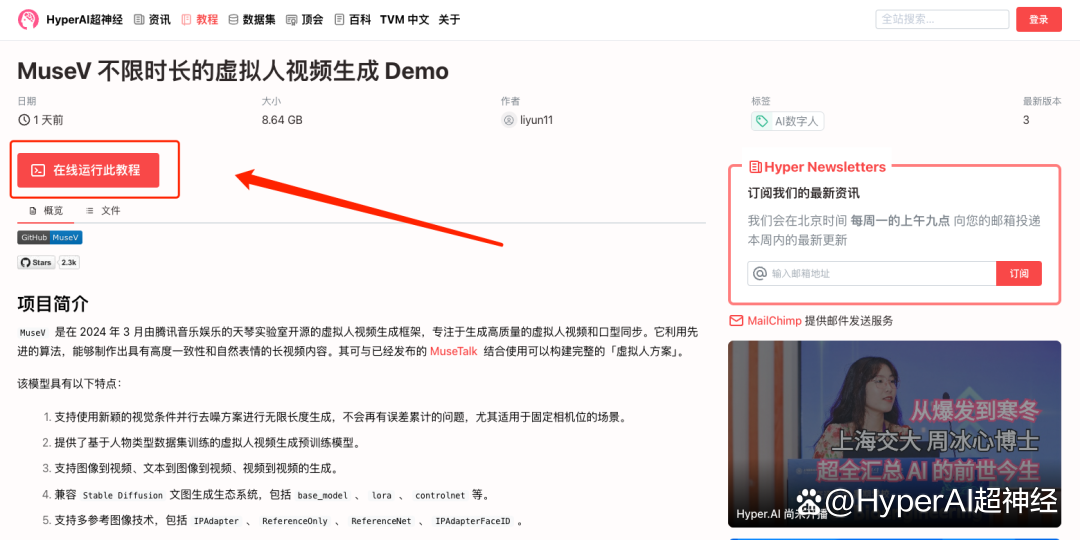Click the HyperAI超神经 site name
The width and height of the screenshot is (1080, 540).
[x=85, y=19]
